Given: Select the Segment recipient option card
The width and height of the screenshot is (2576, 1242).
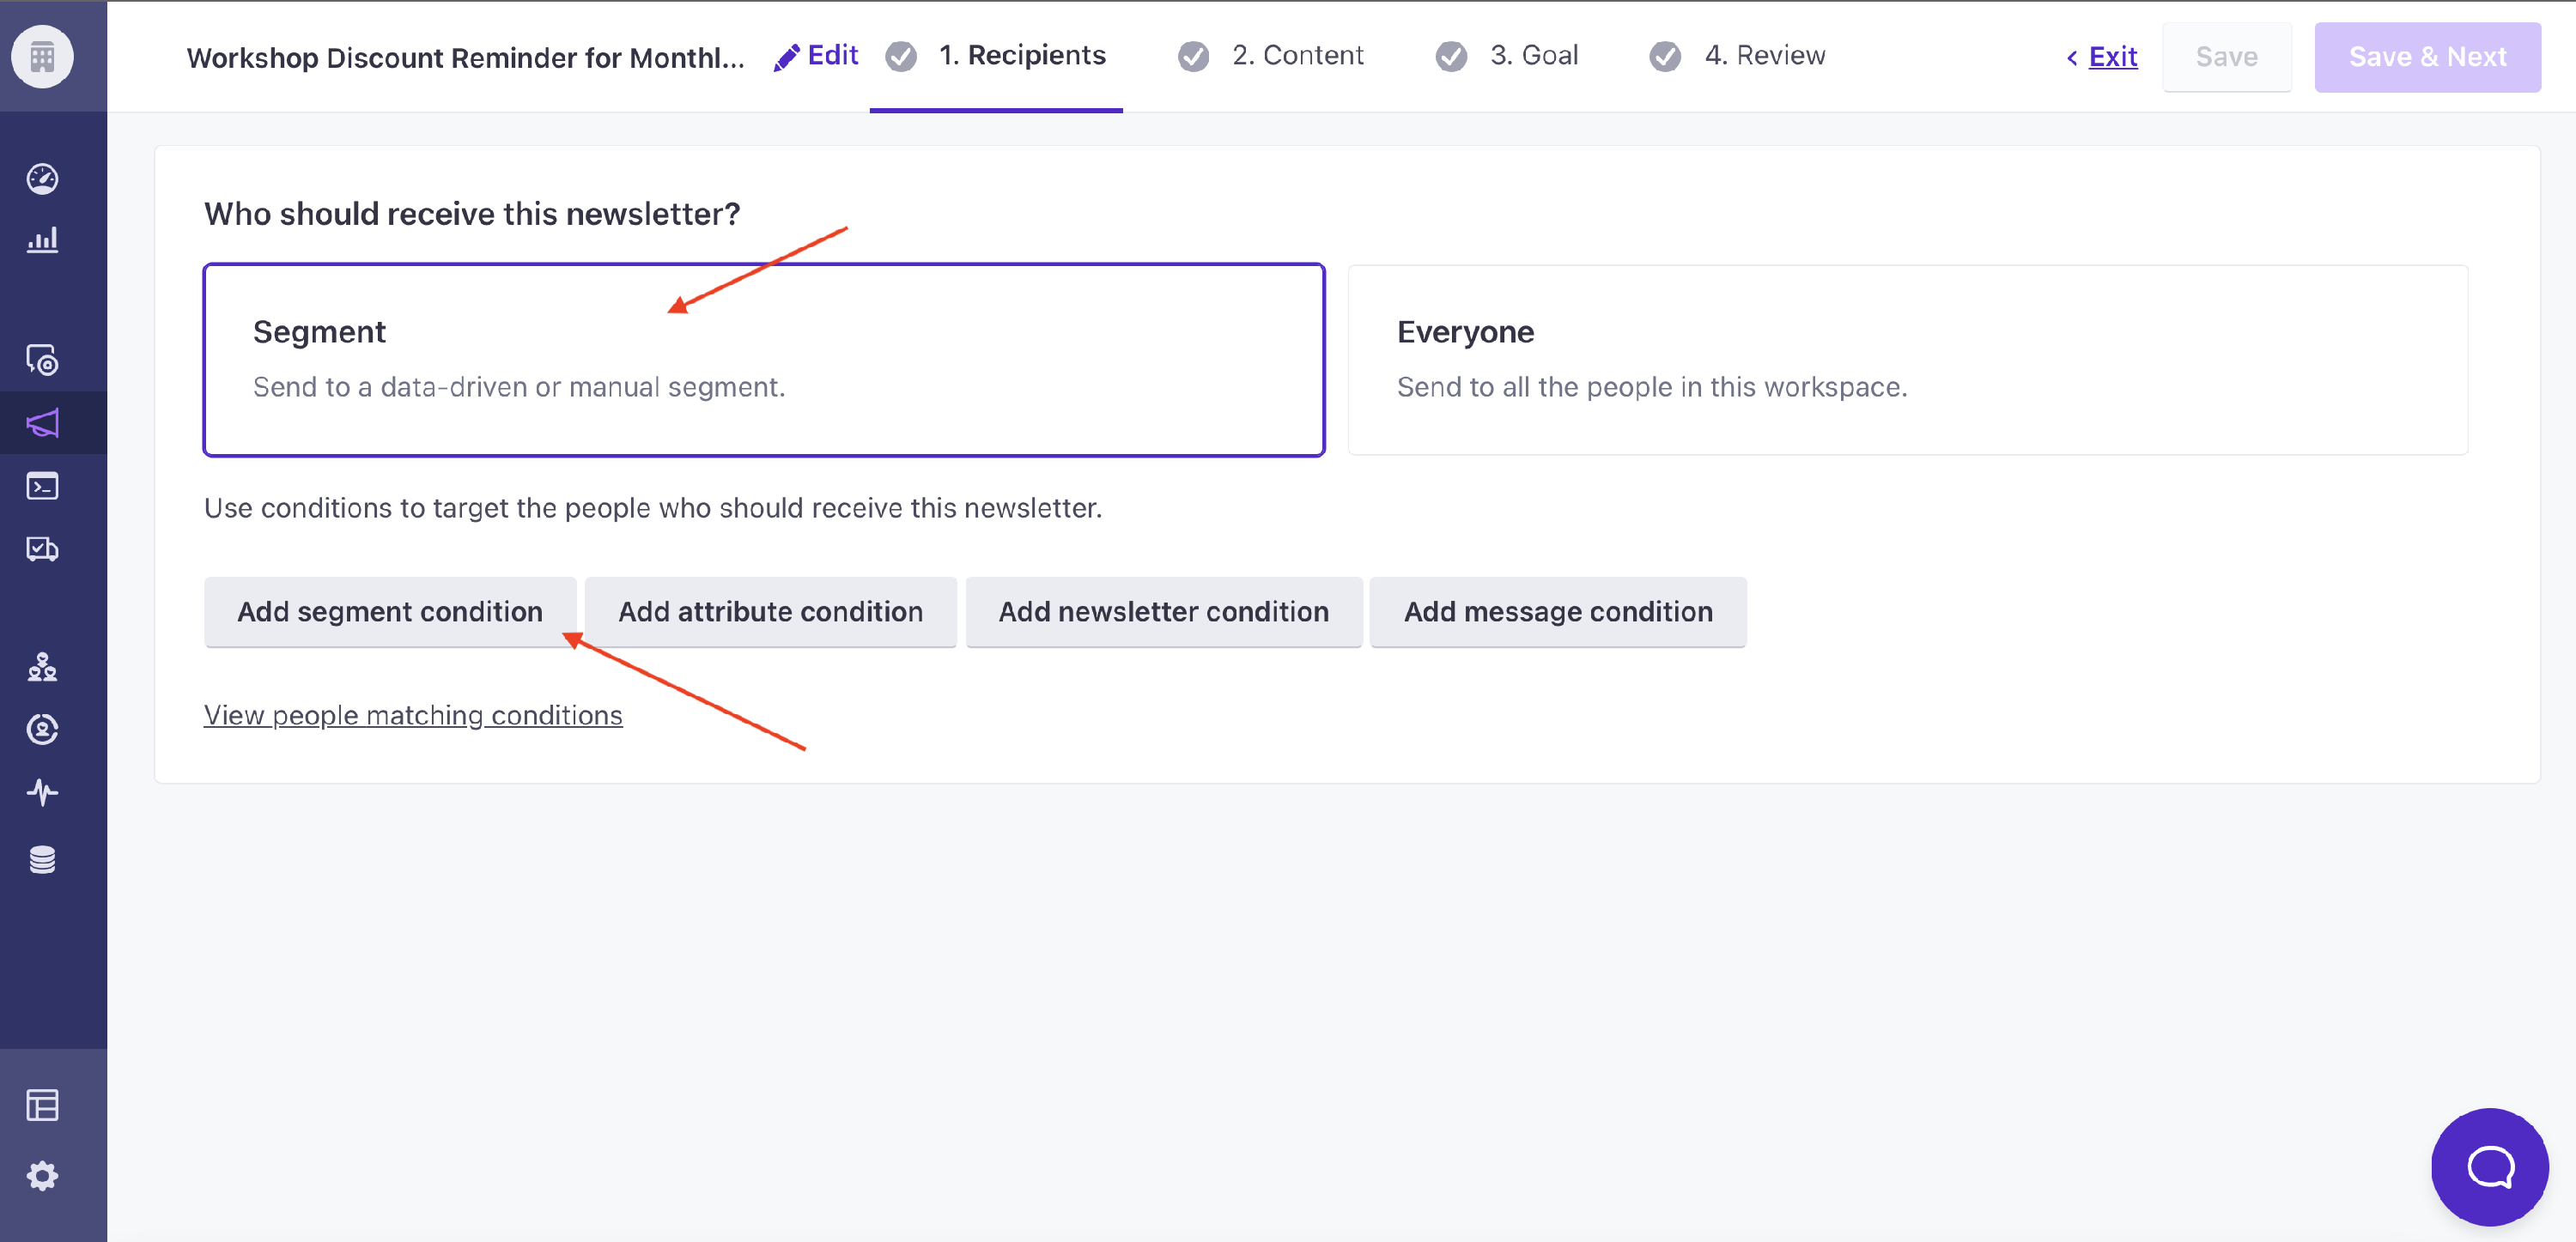Looking at the screenshot, I should (x=764, y=360).
